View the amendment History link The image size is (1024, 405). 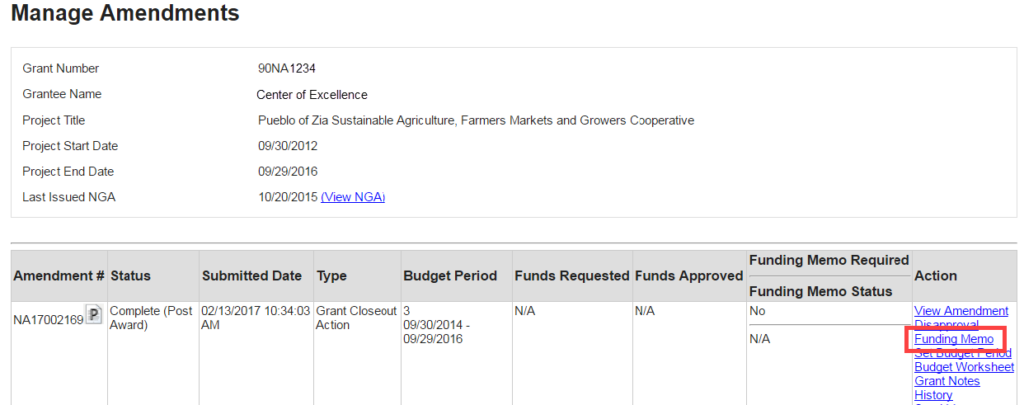[933, 395]
